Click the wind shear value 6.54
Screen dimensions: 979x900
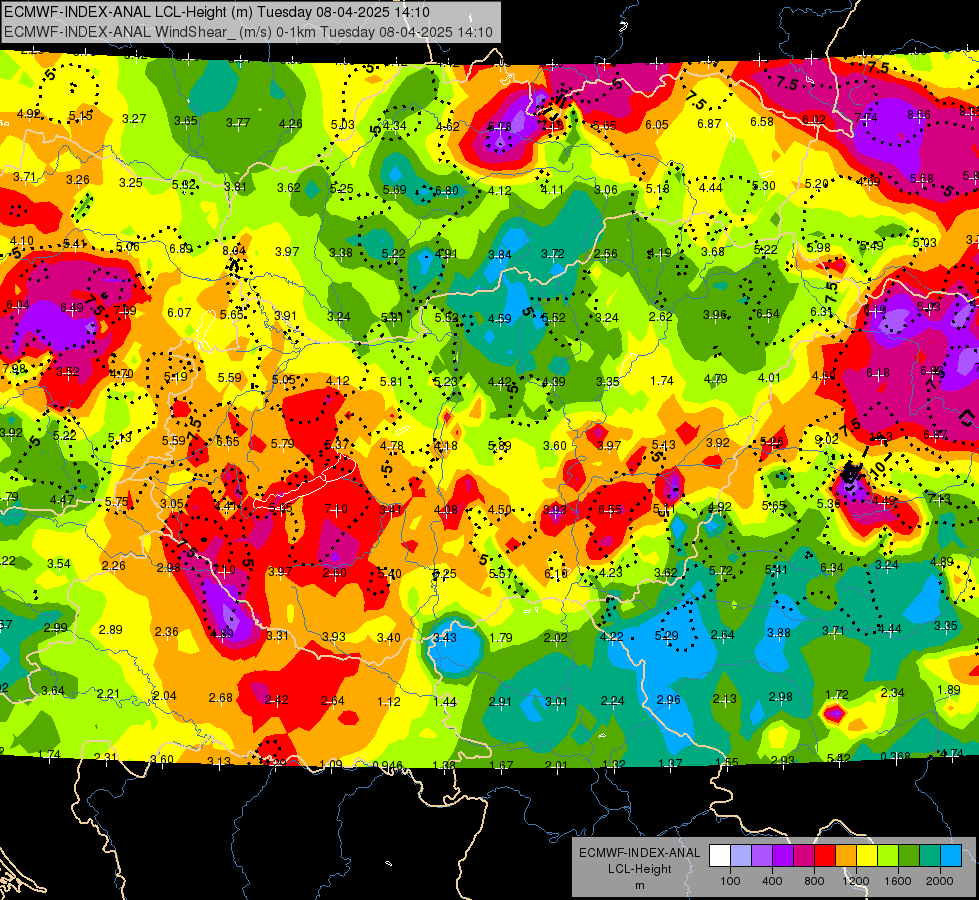(767, 314)
